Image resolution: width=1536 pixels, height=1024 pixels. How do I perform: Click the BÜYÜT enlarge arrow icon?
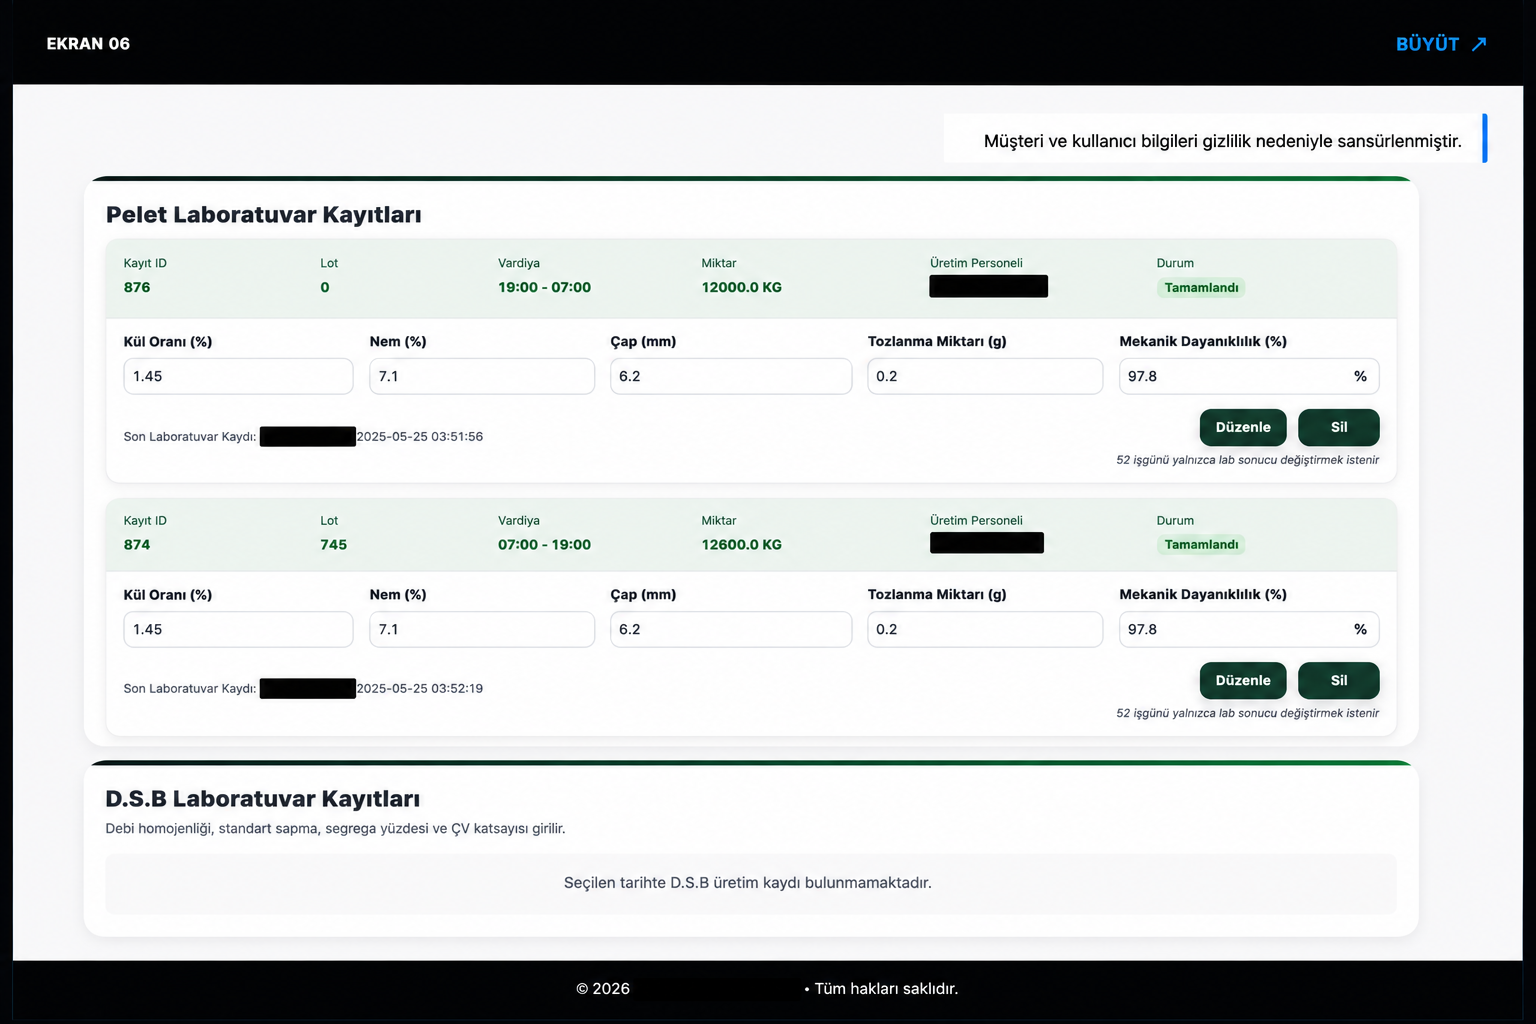[1479, 44]
